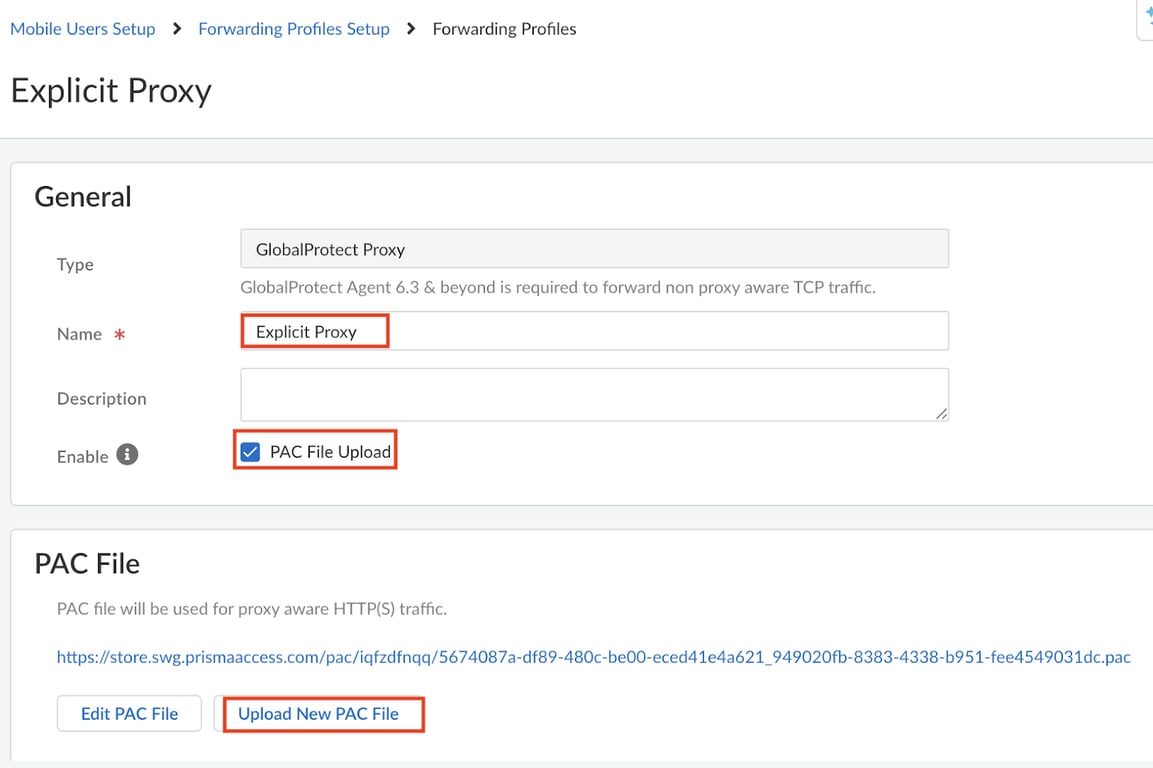Image resolution: width=1153 pixels, height=768 pixels.
Task: Click the info icon next to Enable
Action: coord(127,455)
